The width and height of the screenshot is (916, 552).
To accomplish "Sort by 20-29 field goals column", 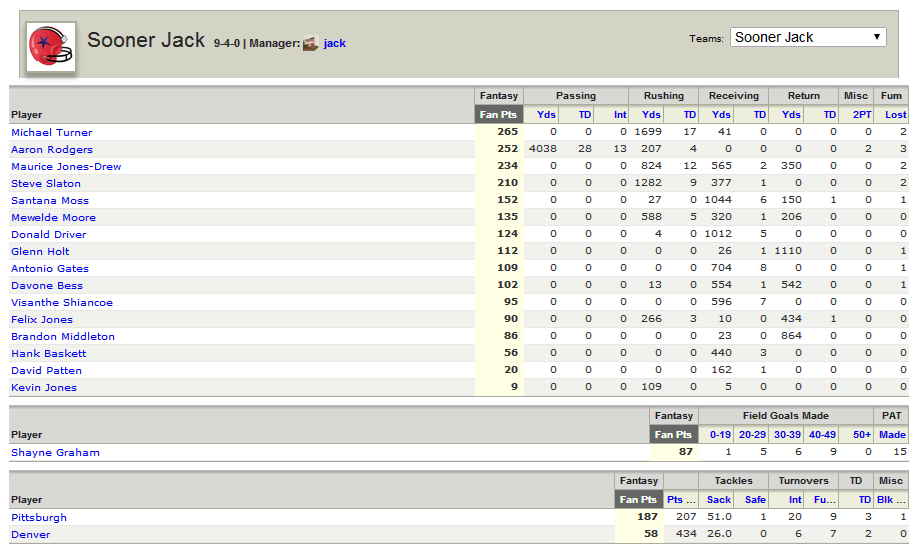I will (x=752, y=435).
